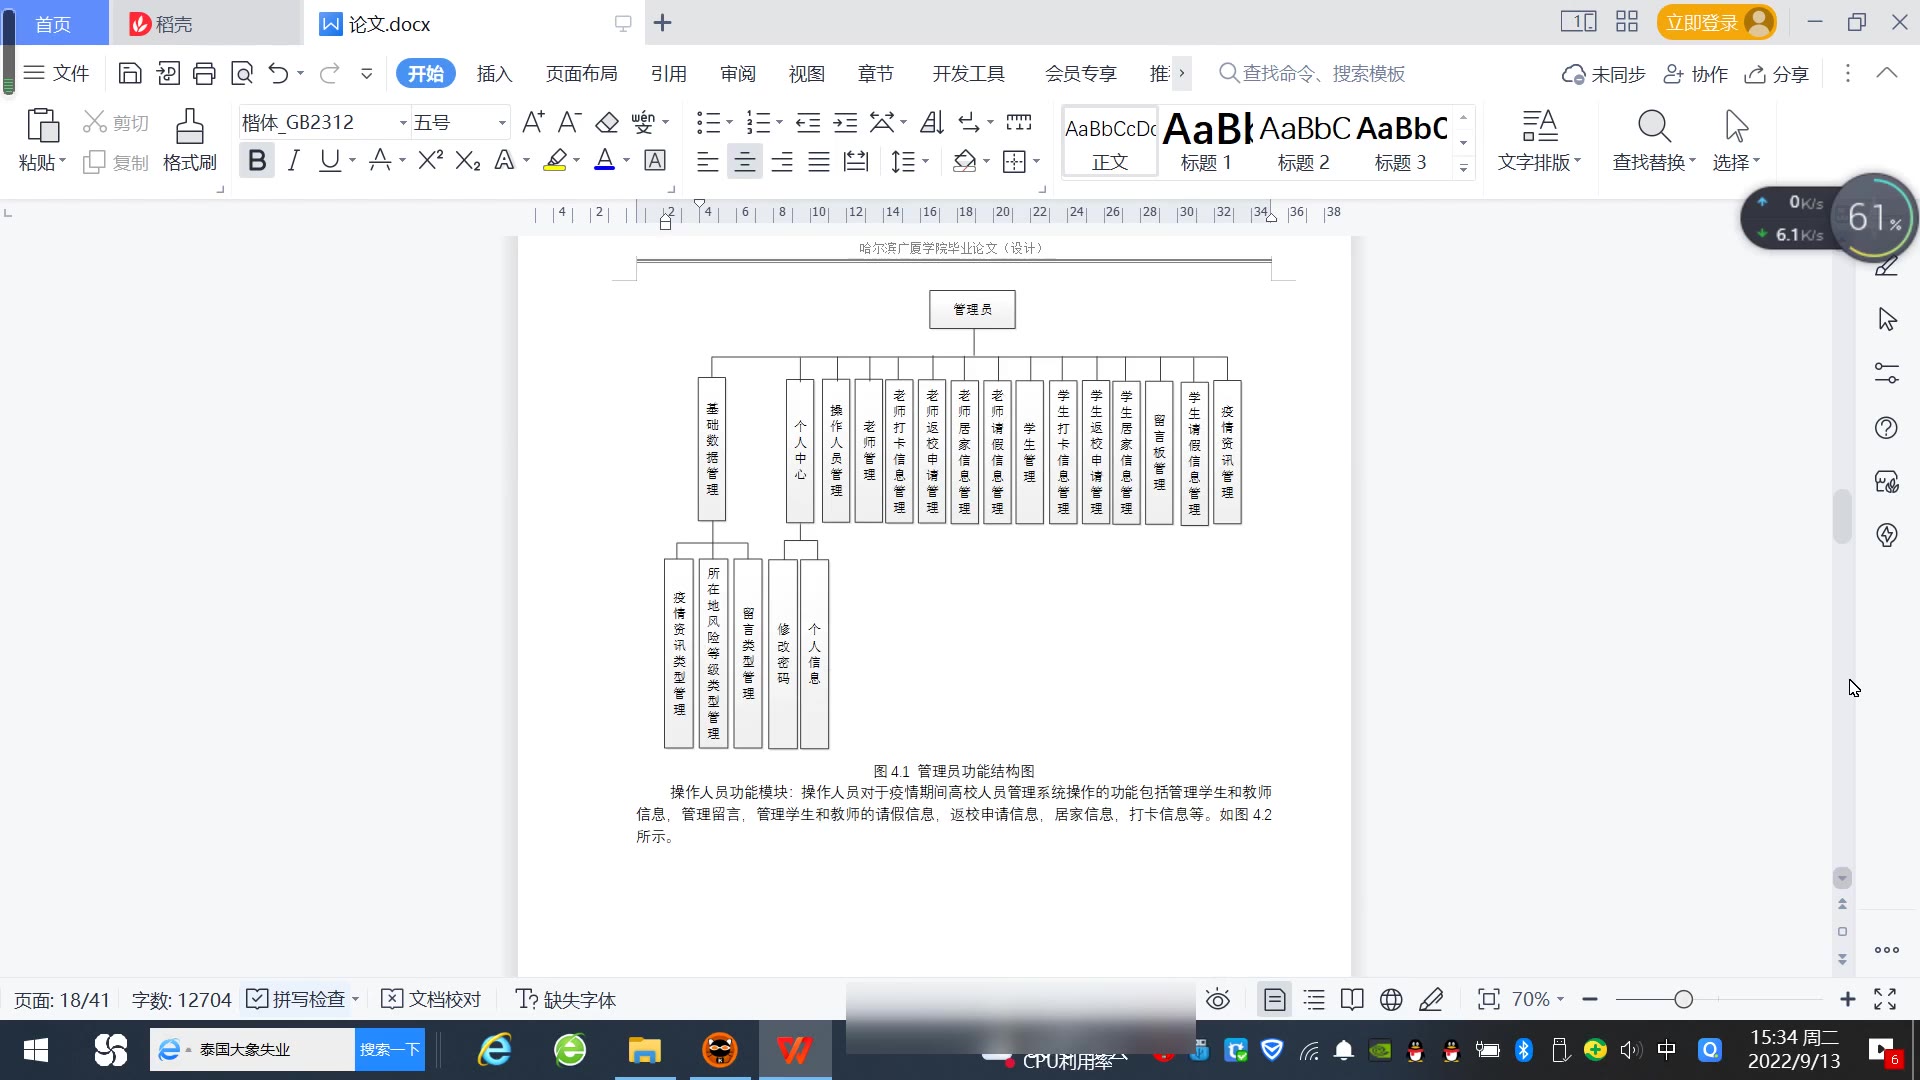Open the 页面布局 ribbon tab
The height and width of the screenshot is (1080, 1920).
(x=581, y=73)
